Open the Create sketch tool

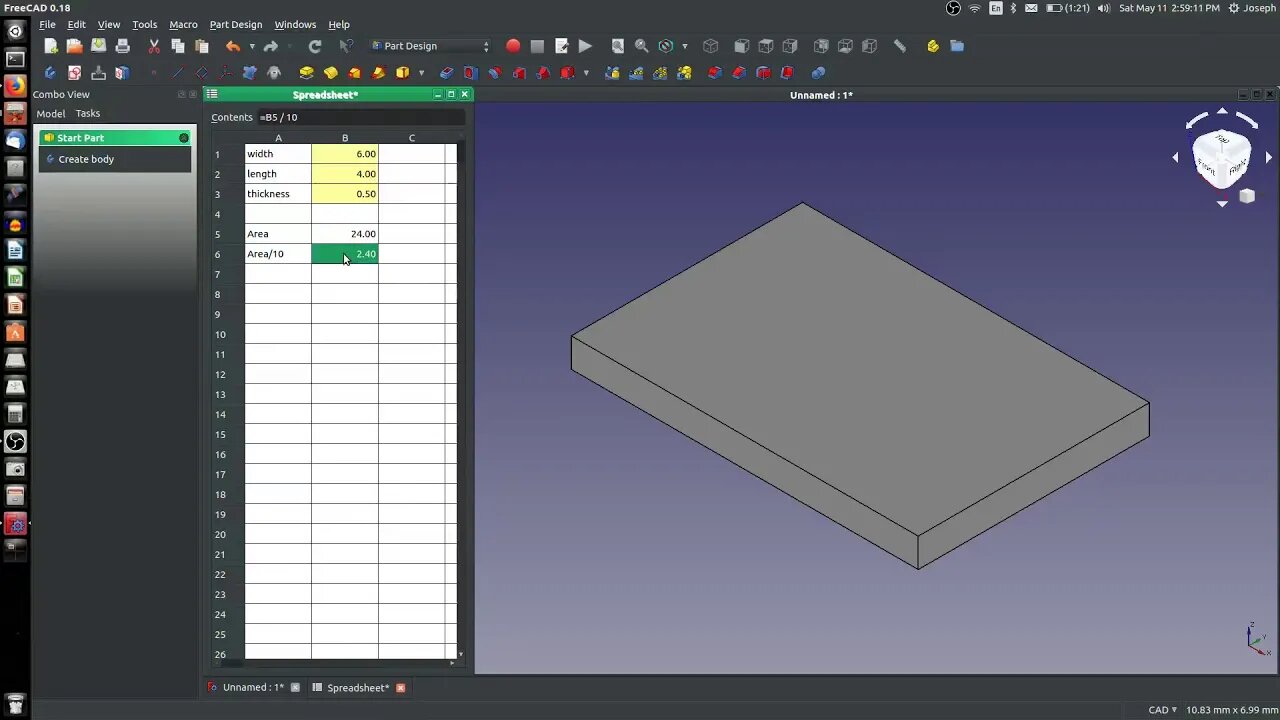click(x=74, y=72)
